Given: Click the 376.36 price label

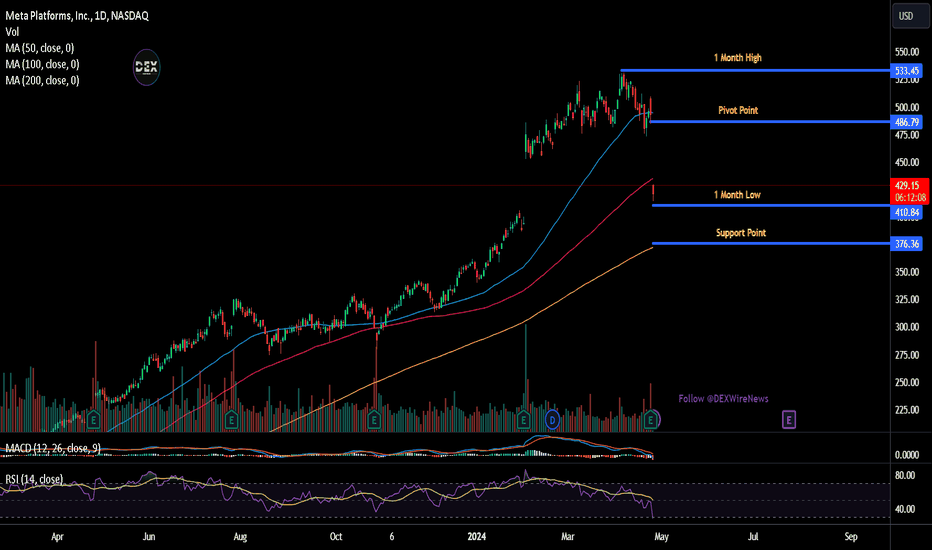Looking at the screenshot, I should coord(906,244).
